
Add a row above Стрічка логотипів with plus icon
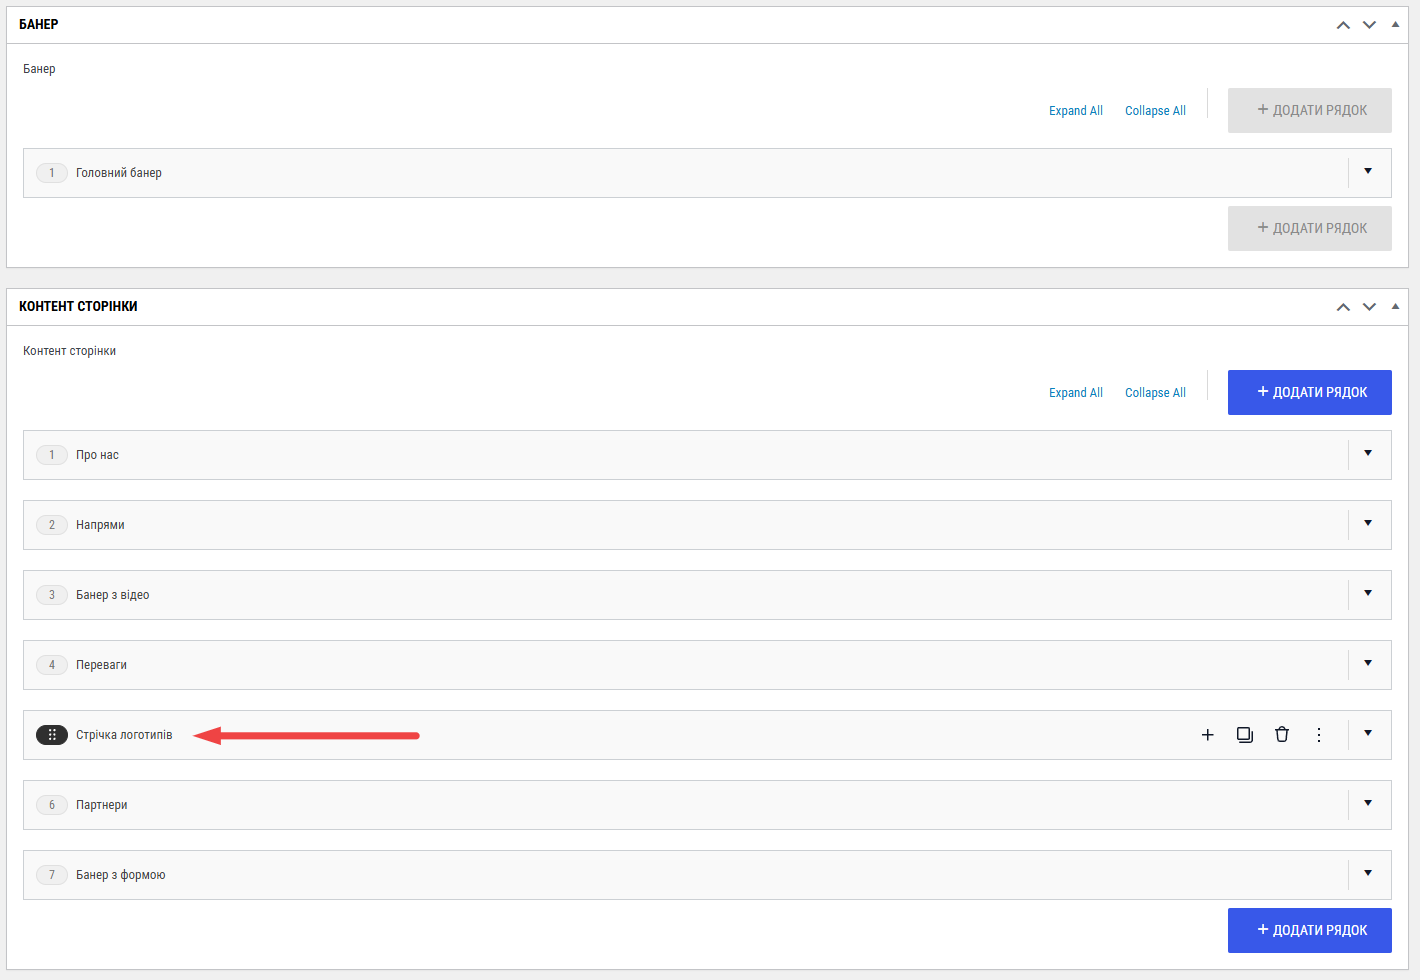[1207, 735]
